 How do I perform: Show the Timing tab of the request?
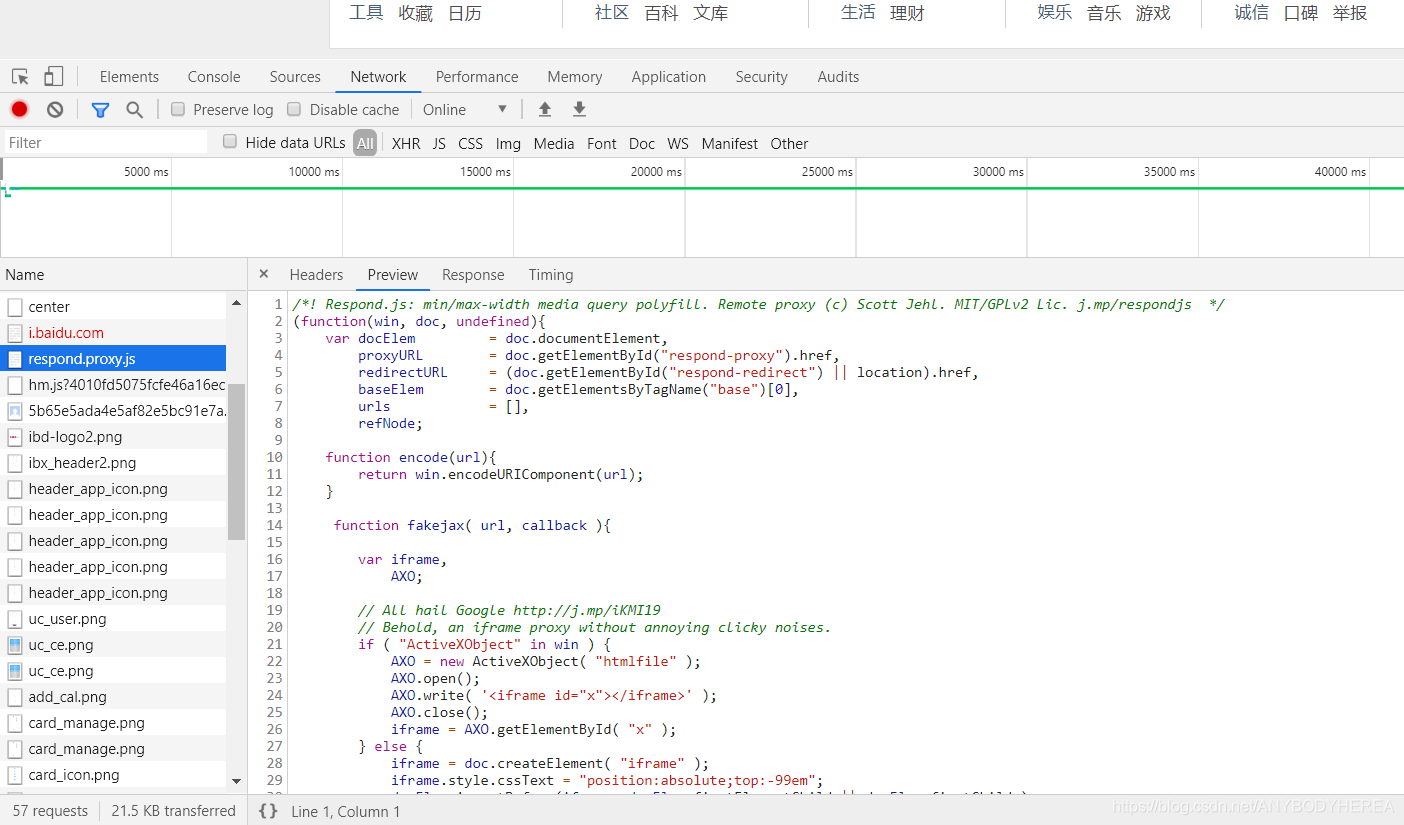coord(551,275)
